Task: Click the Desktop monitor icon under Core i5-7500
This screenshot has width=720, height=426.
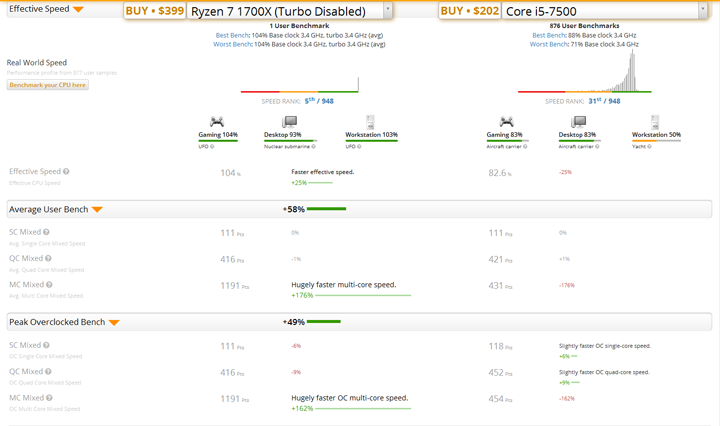Action: coord(578,122)
